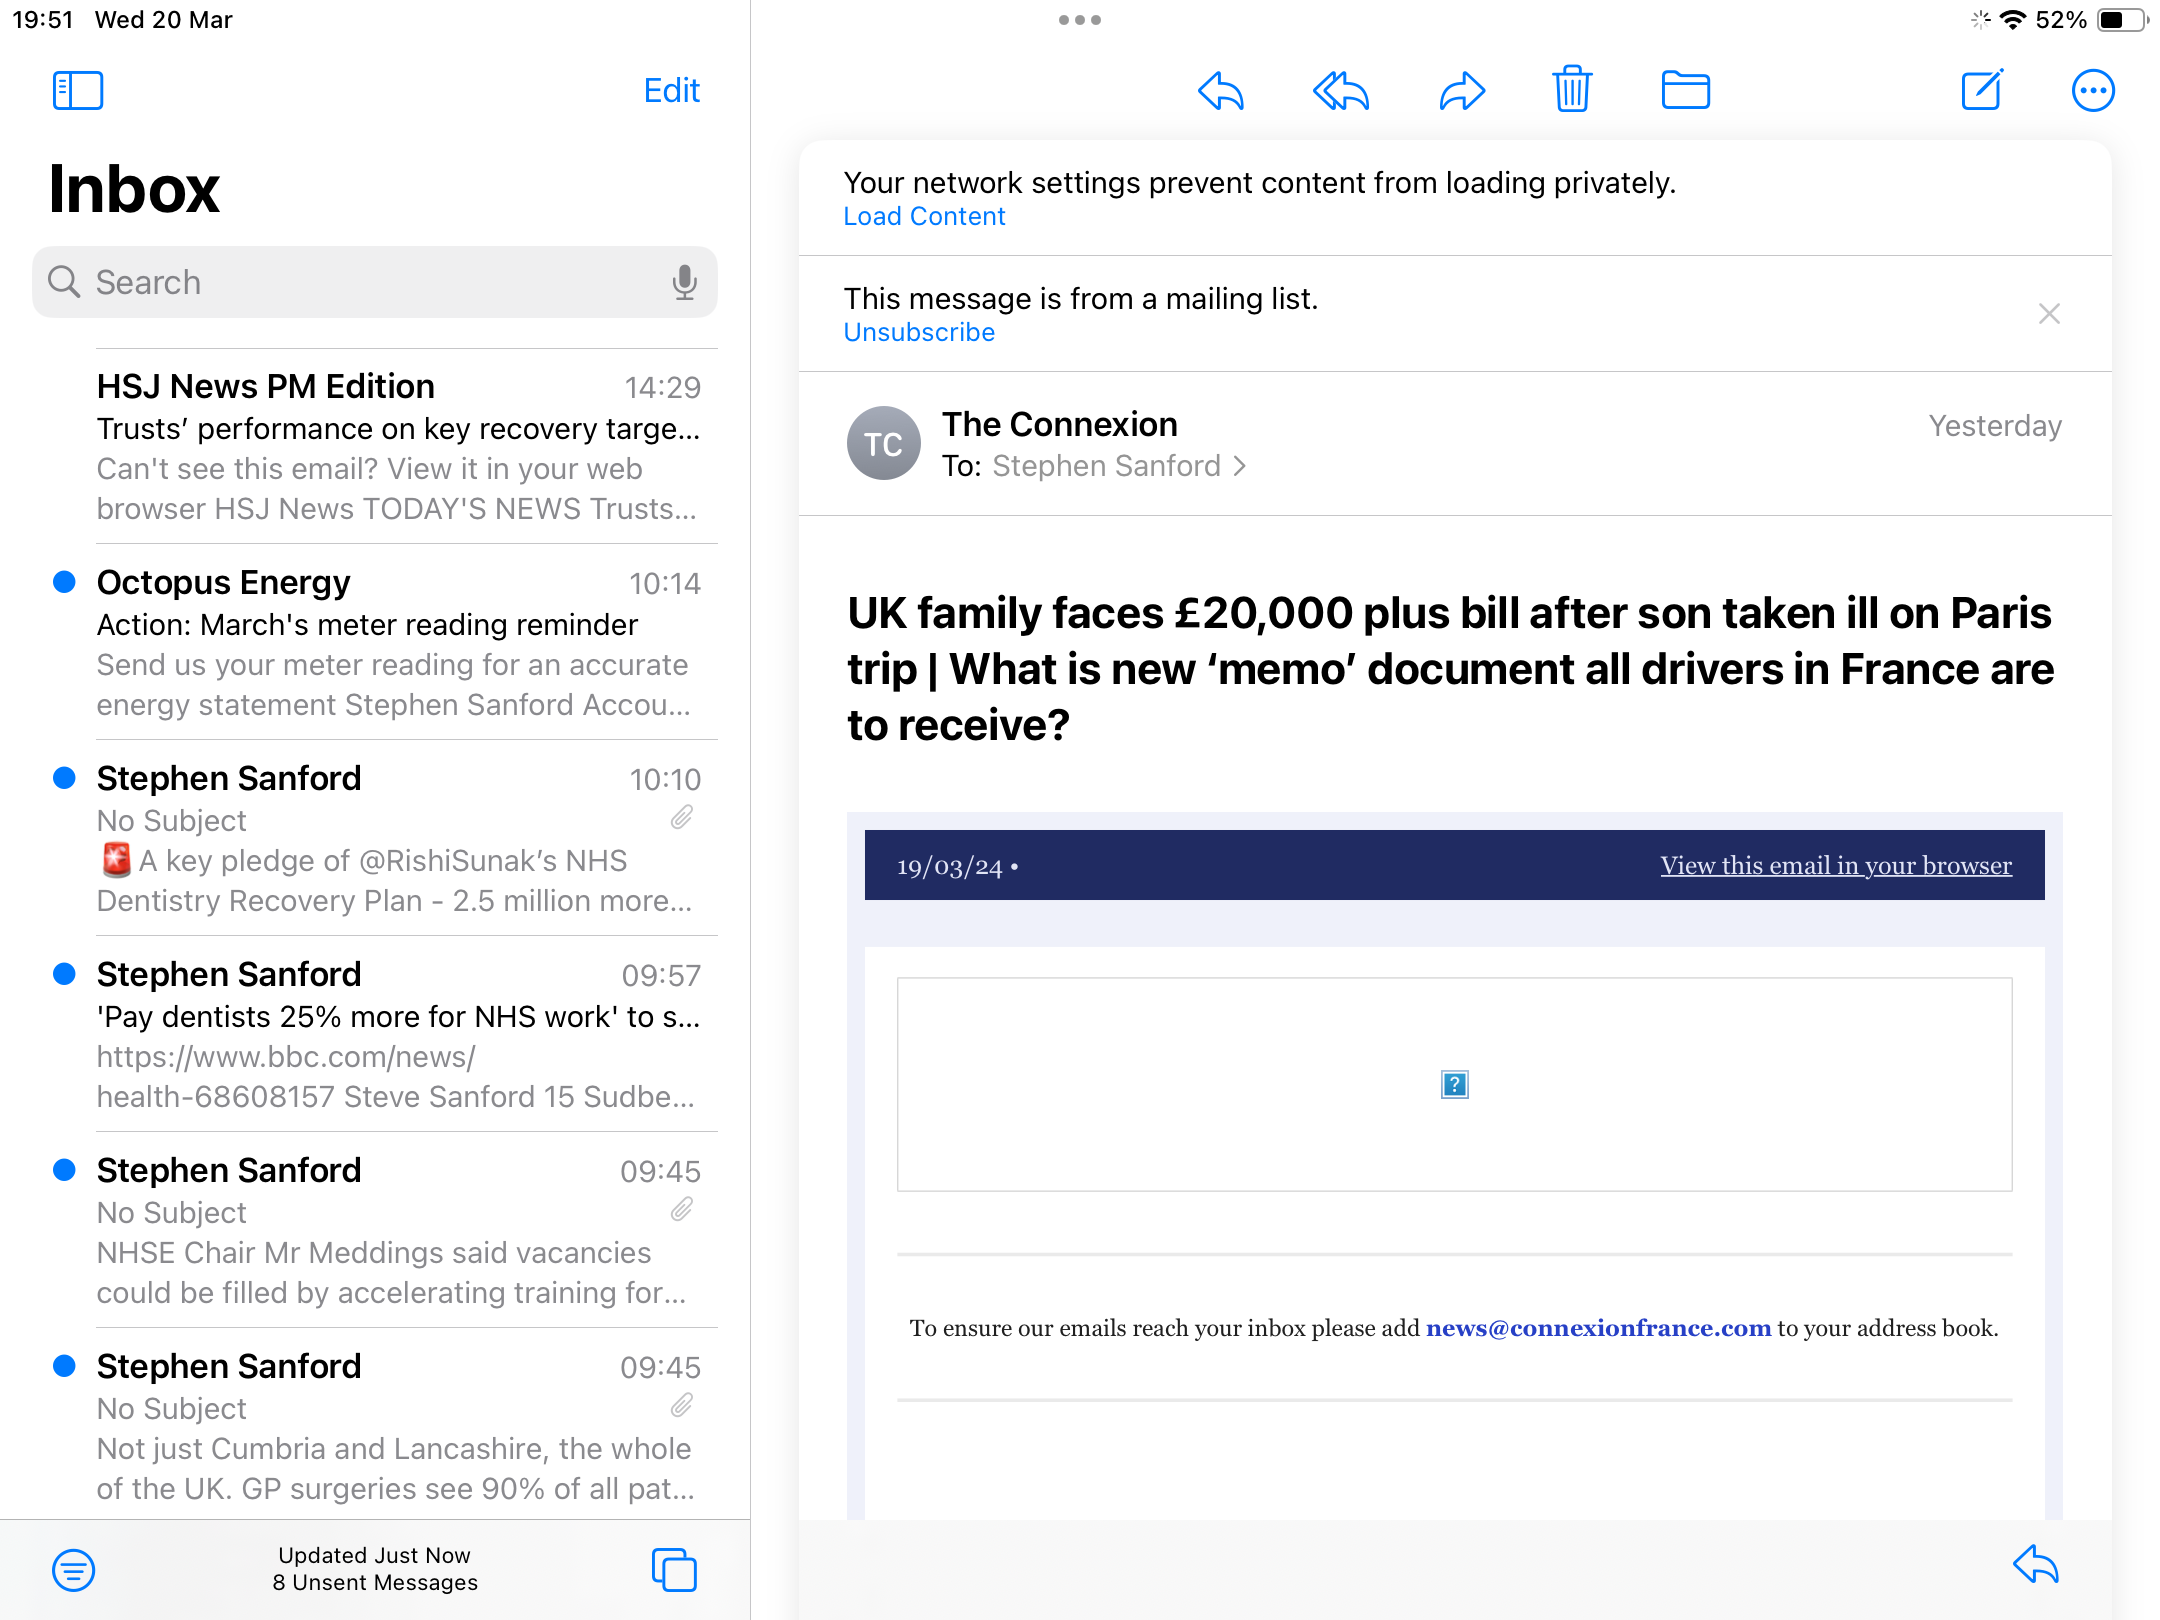This screenshot has width=2160, height=1620.
Task: Tap the reply arrow below the message
Action: pos(2036,1565)
